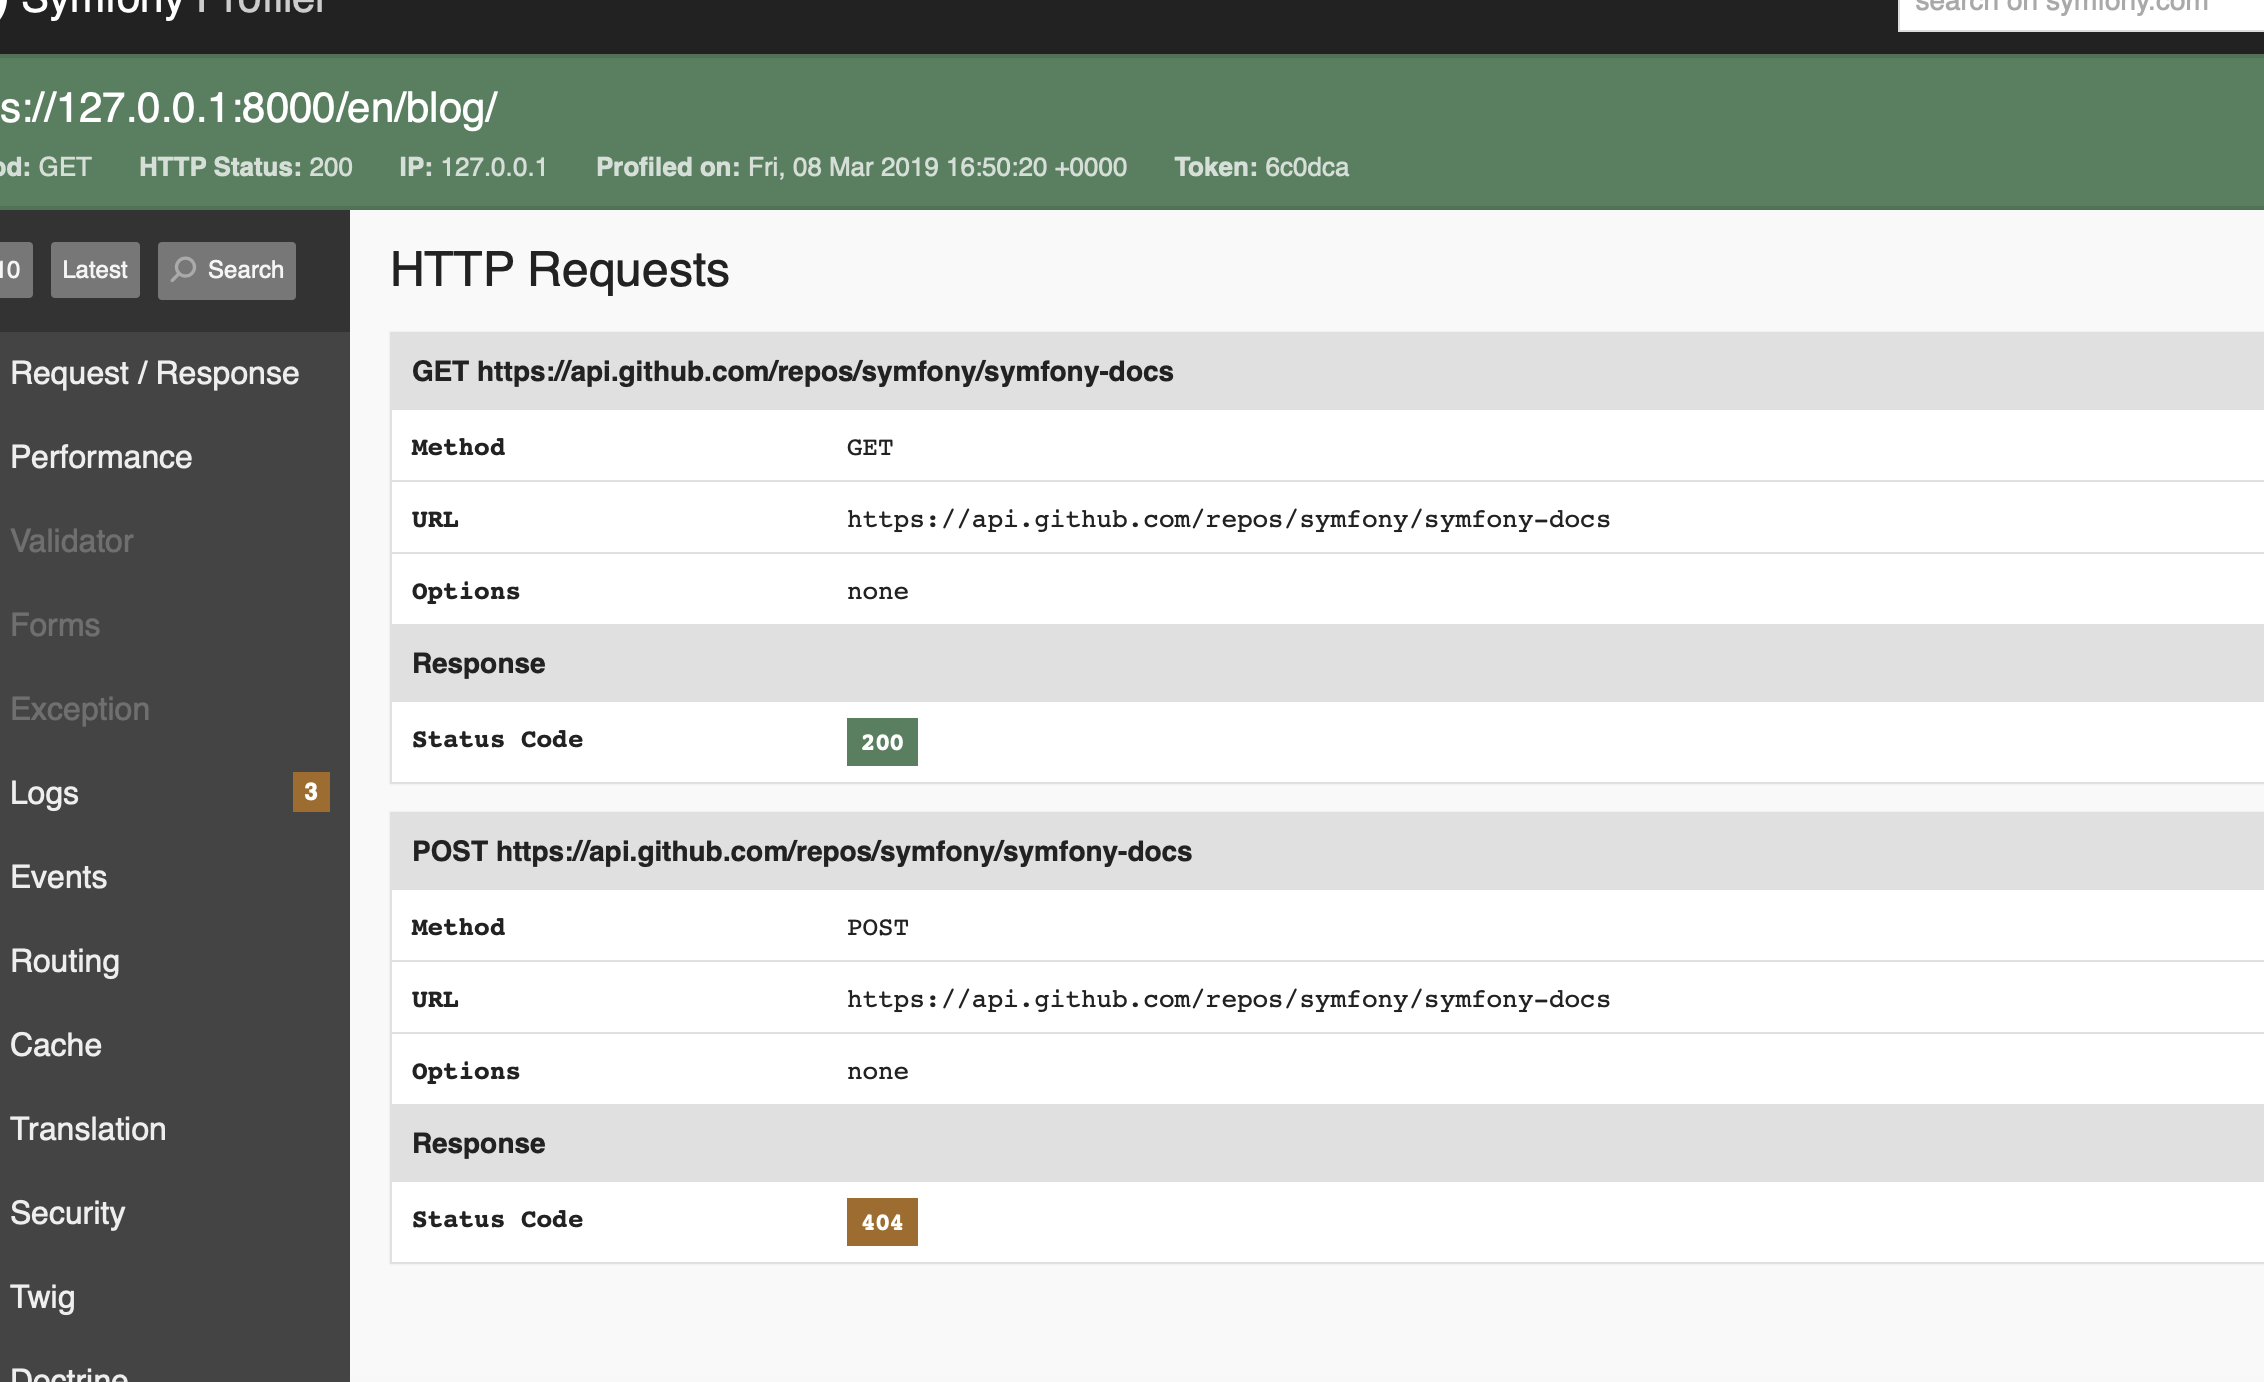Click the Options none value under GET request
2264x1382 pixels.
pyautogui.click(x=877, y=591)
